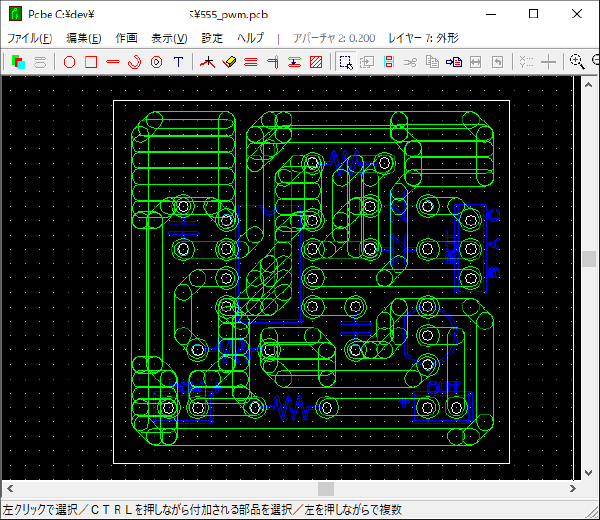This screenshot has height=520, width=600.
Task: Select the rectangle drawing tool
Action: pyautogui.click(x=91, y=62)
